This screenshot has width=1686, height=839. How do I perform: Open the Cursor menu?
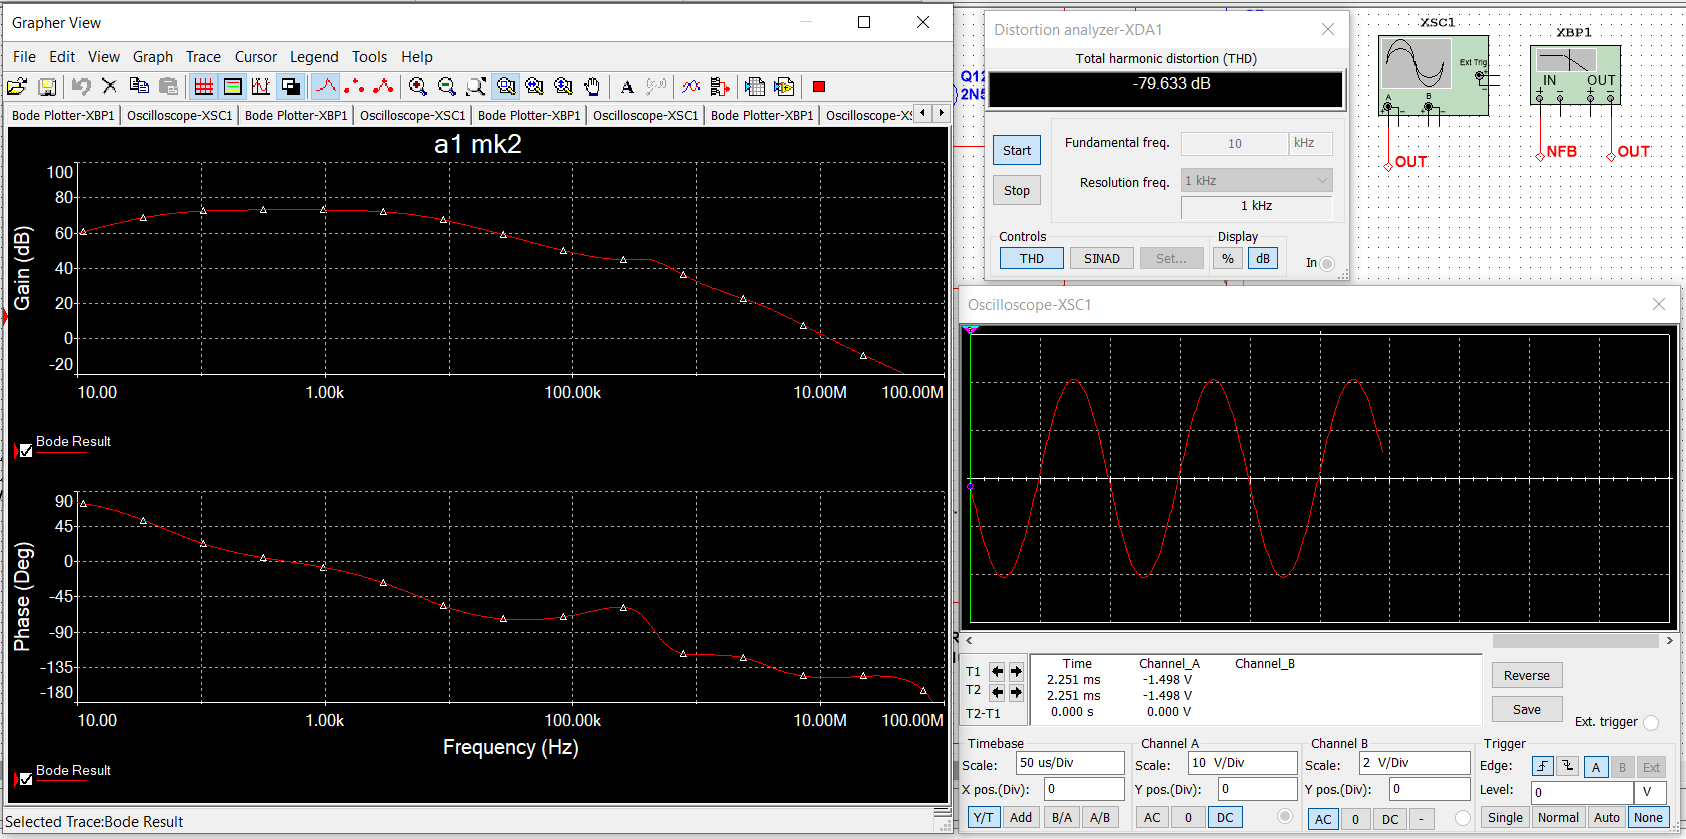point(256,57)
